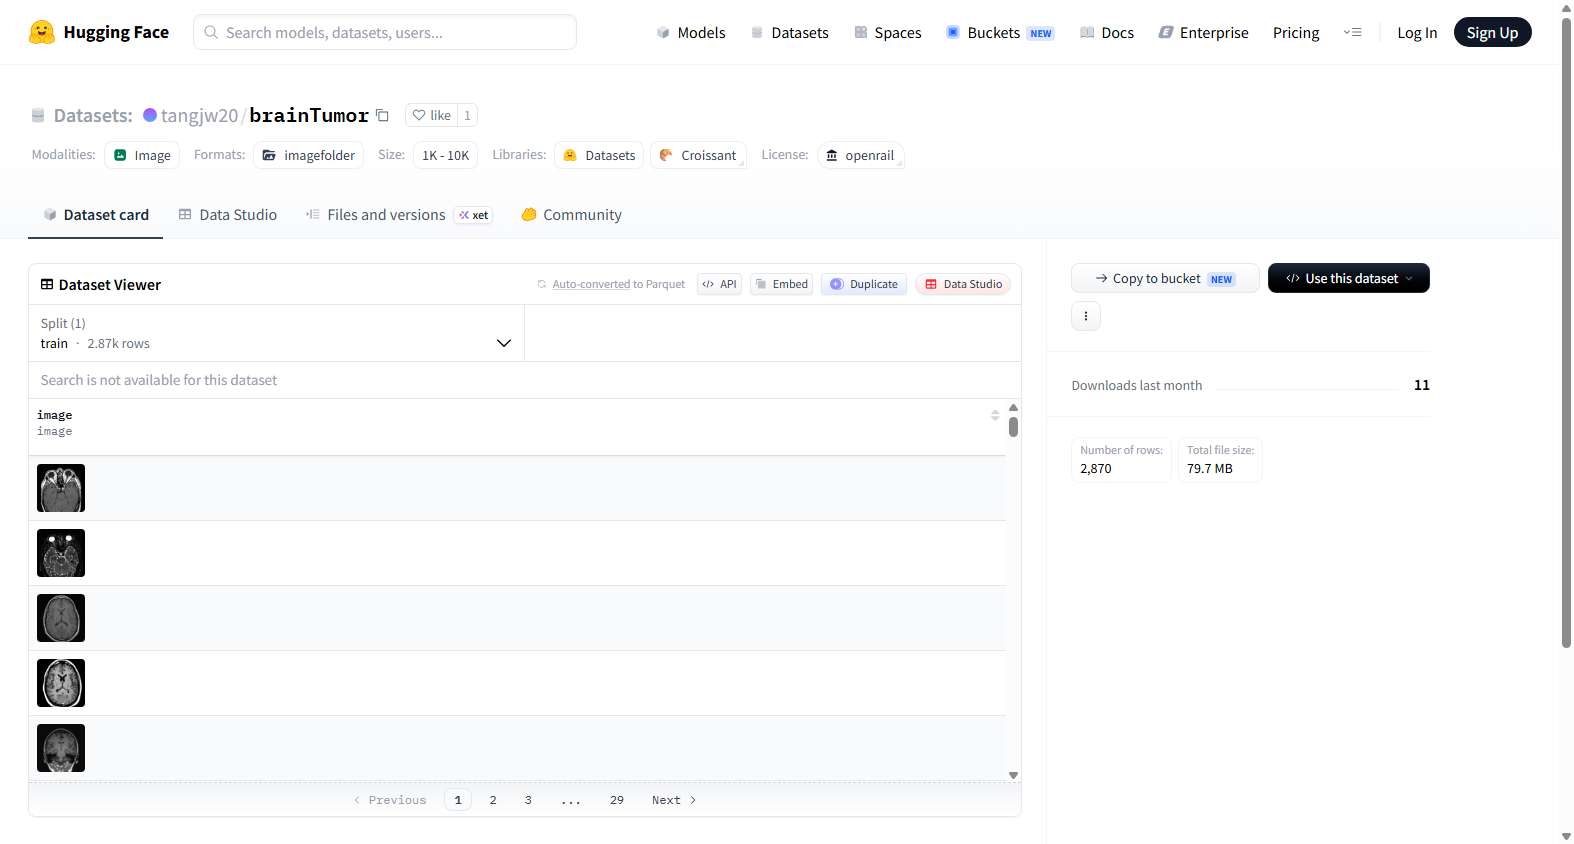Switch to the Data Studio tab
Screen dimensions: 1574x844
[228, 215]
